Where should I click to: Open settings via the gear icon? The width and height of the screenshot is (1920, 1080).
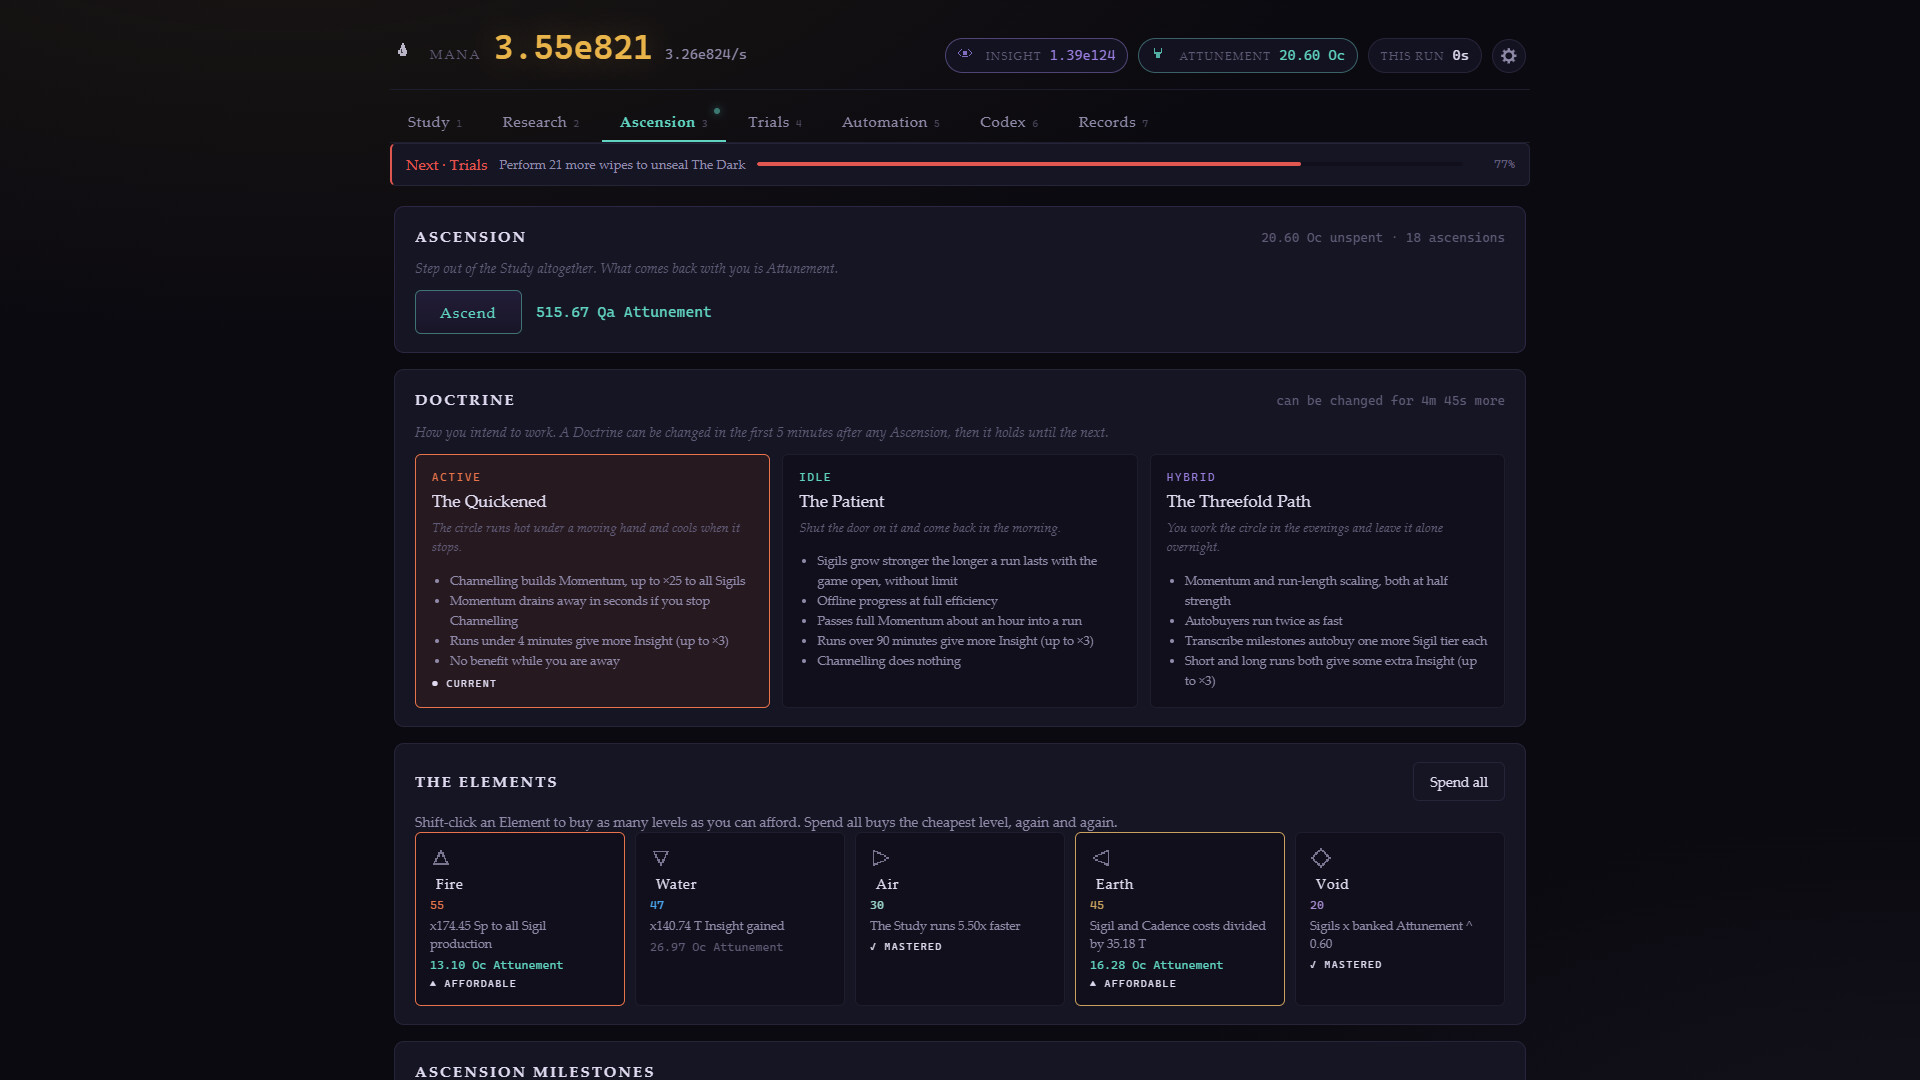point(1508,56)
